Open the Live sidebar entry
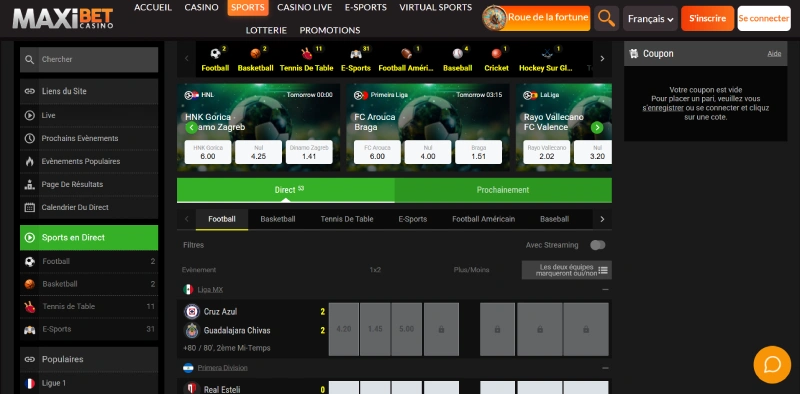The height and width of the screenshot is (394, 800). [89, 115]
